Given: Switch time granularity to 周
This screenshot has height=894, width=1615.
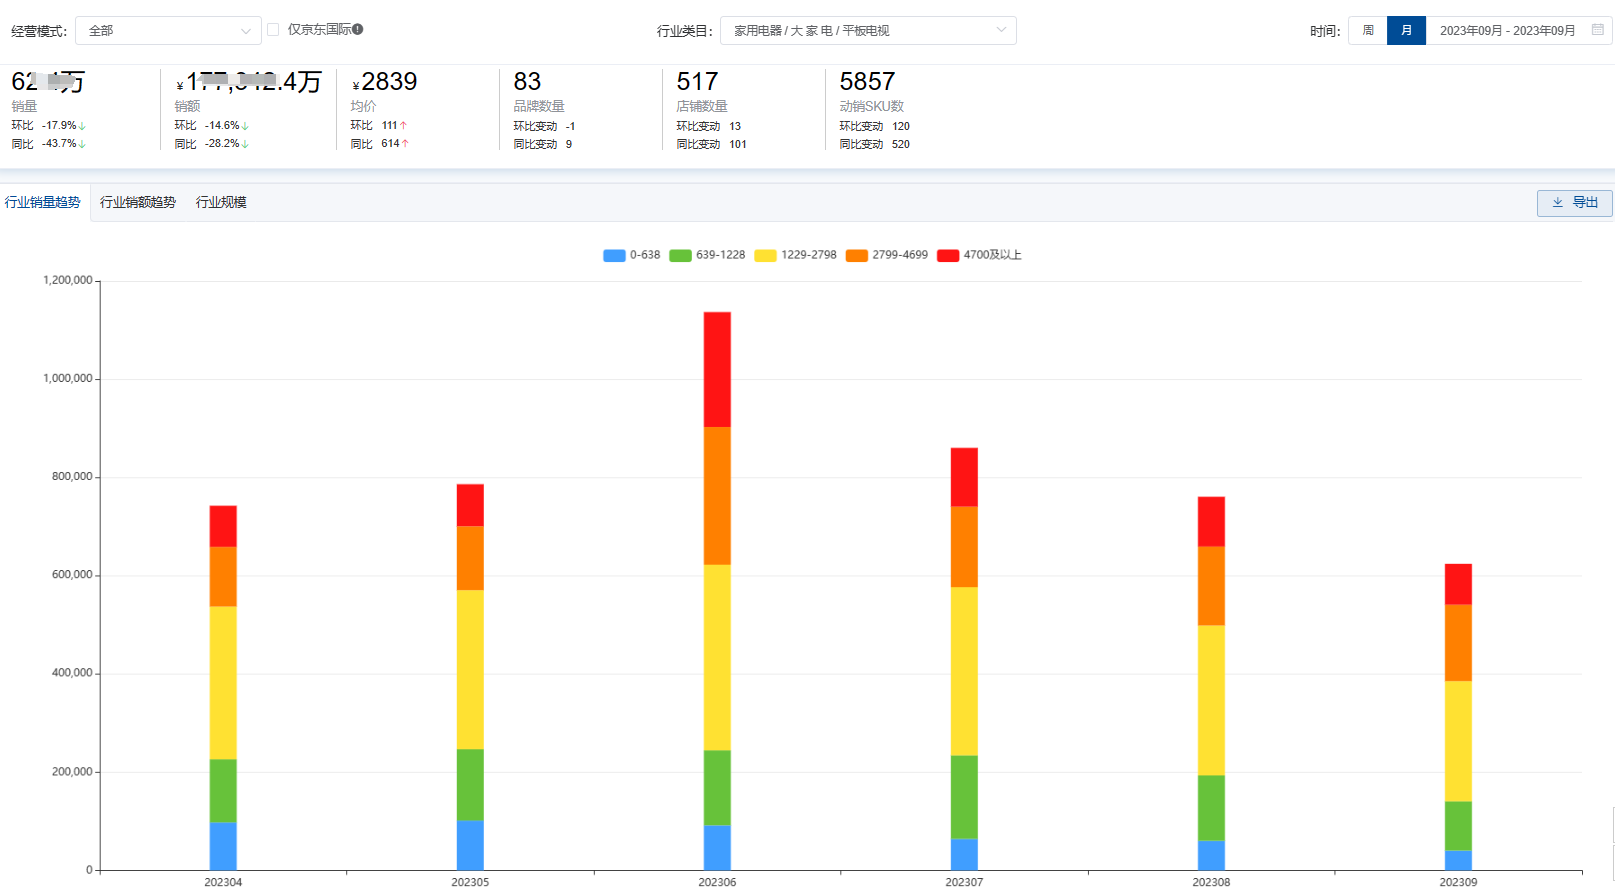Looking at the screenshot, I should click(x=1367, y=31).
